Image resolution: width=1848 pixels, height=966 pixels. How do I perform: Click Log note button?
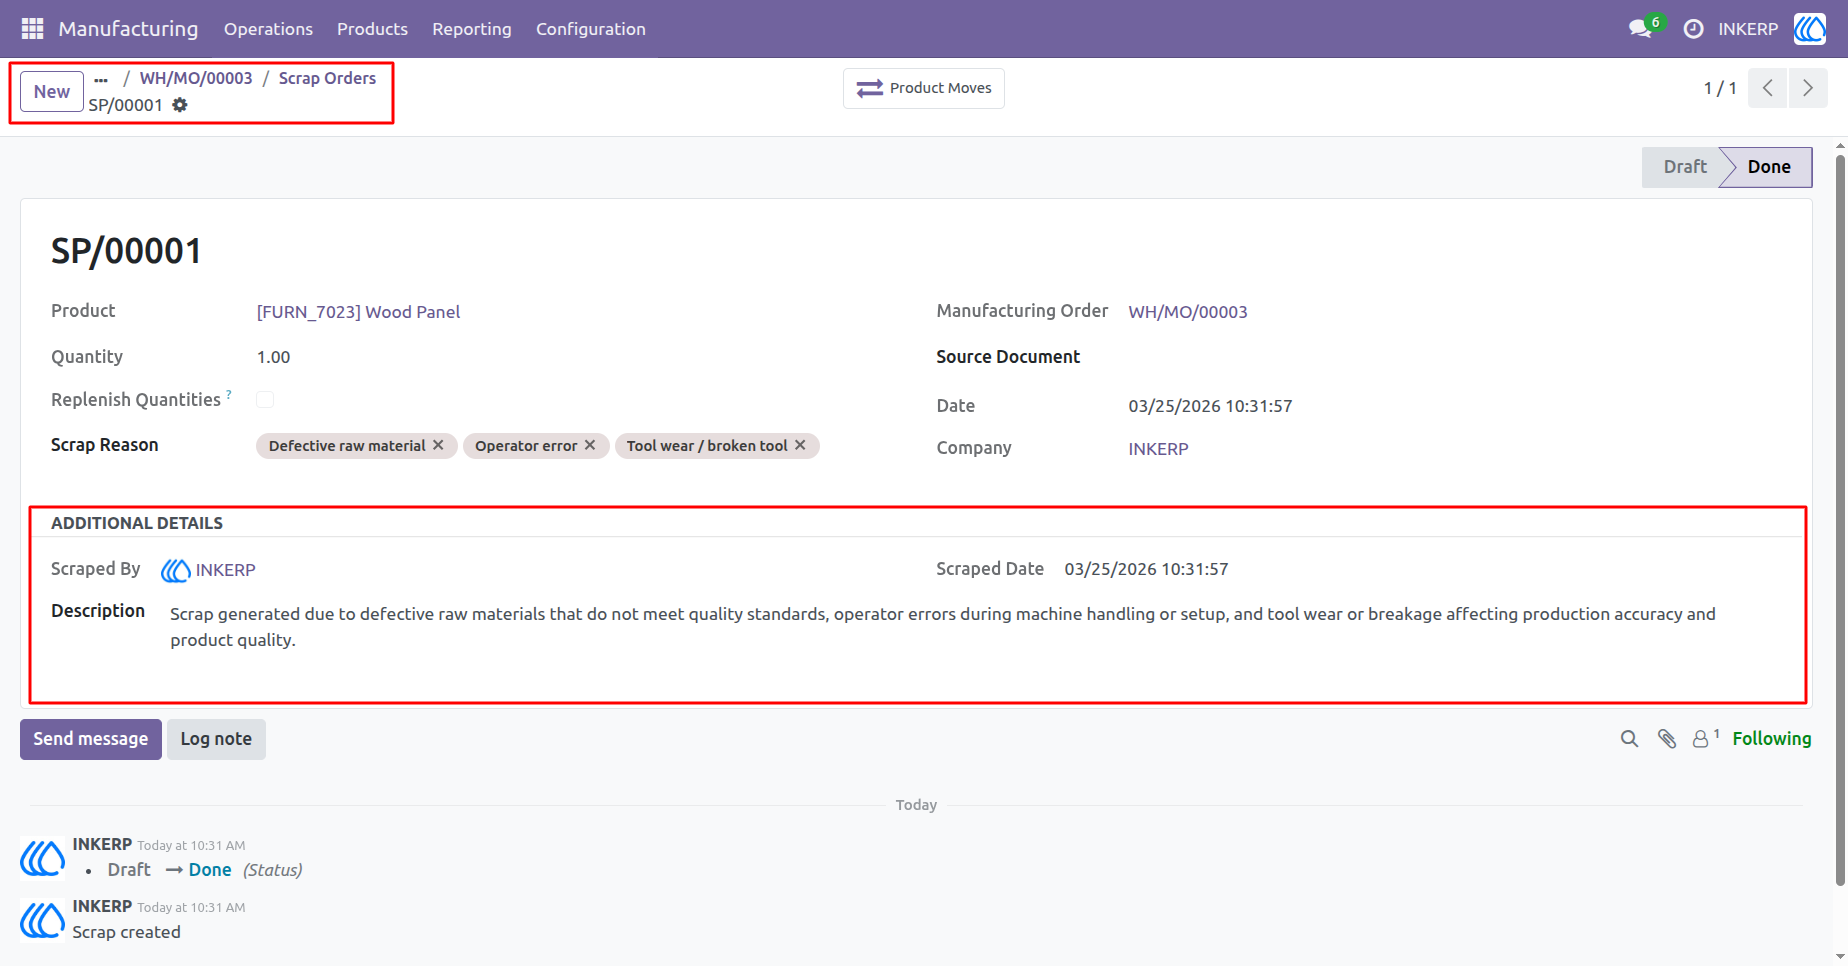pyautogui.click(x=216, y=739)
